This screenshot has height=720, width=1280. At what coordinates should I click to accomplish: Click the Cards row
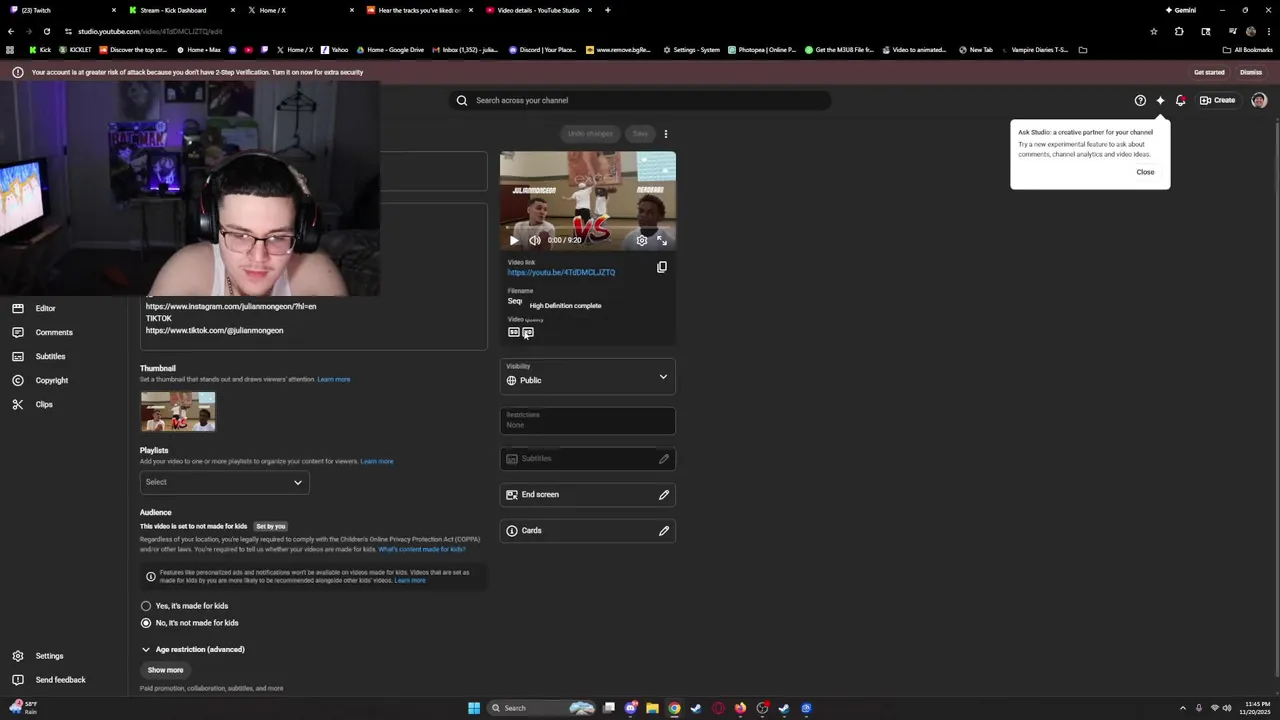[588, 531]
